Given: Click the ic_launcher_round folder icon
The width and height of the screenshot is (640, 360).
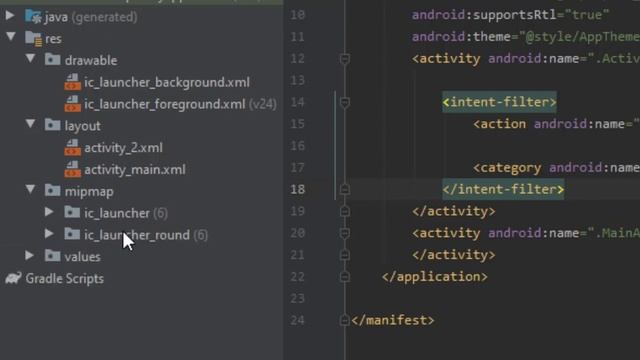Looking at the screenshot, I should tap(72, 234).
